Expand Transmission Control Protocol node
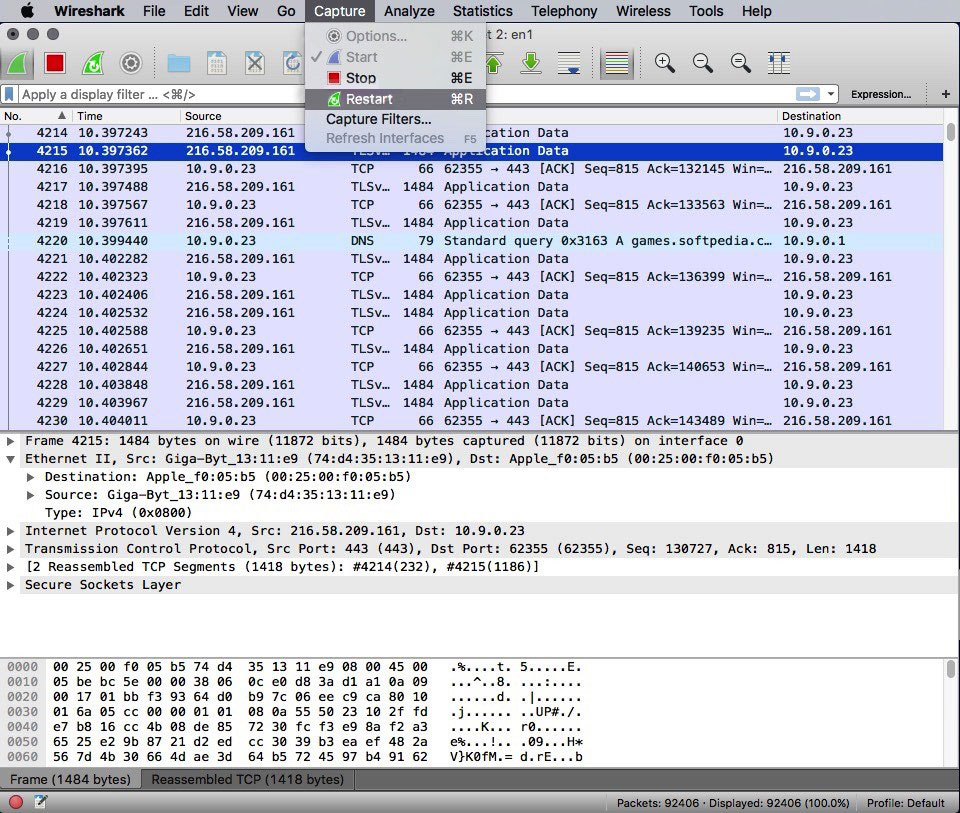Image resolution: width=960 pixels, height=813 pixels. tap(10, 549)
